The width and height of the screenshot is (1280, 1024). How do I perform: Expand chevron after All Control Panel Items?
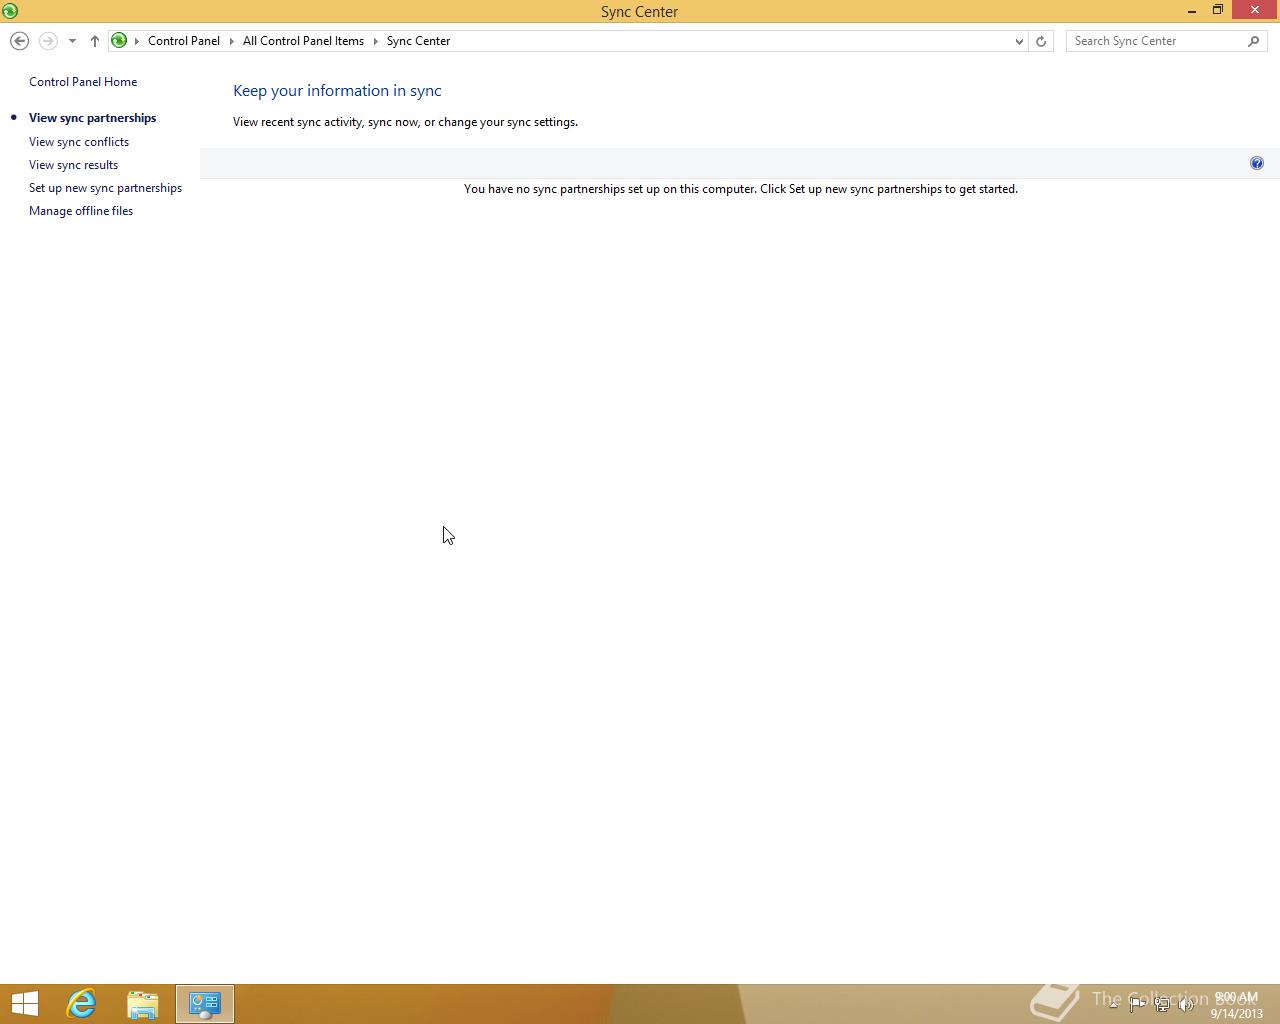pos(376,41)
